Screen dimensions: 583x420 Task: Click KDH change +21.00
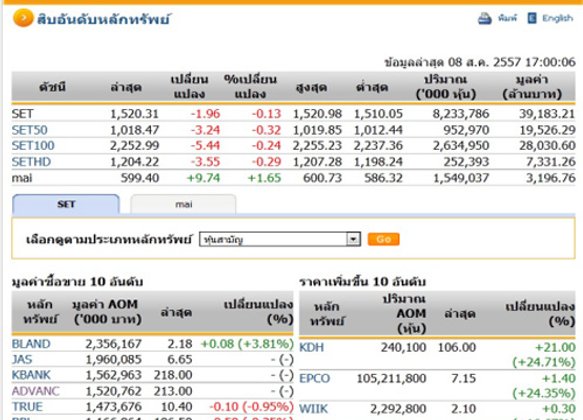tap(555, 348)
